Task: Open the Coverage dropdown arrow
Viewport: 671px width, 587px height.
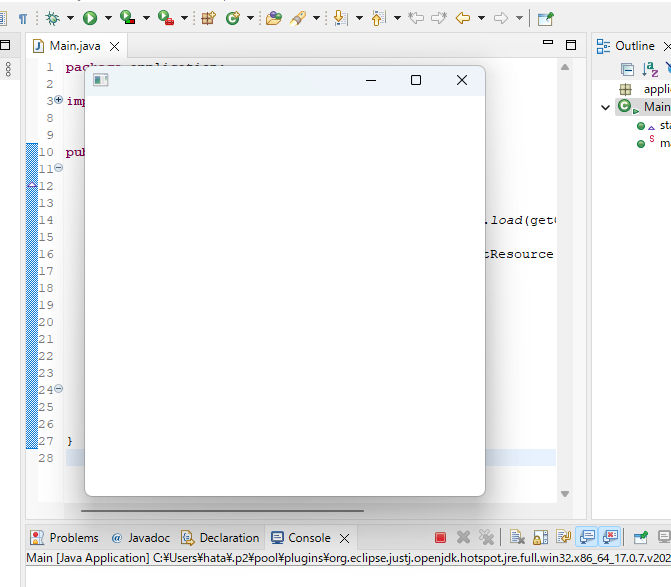Action: click(146, 18)
